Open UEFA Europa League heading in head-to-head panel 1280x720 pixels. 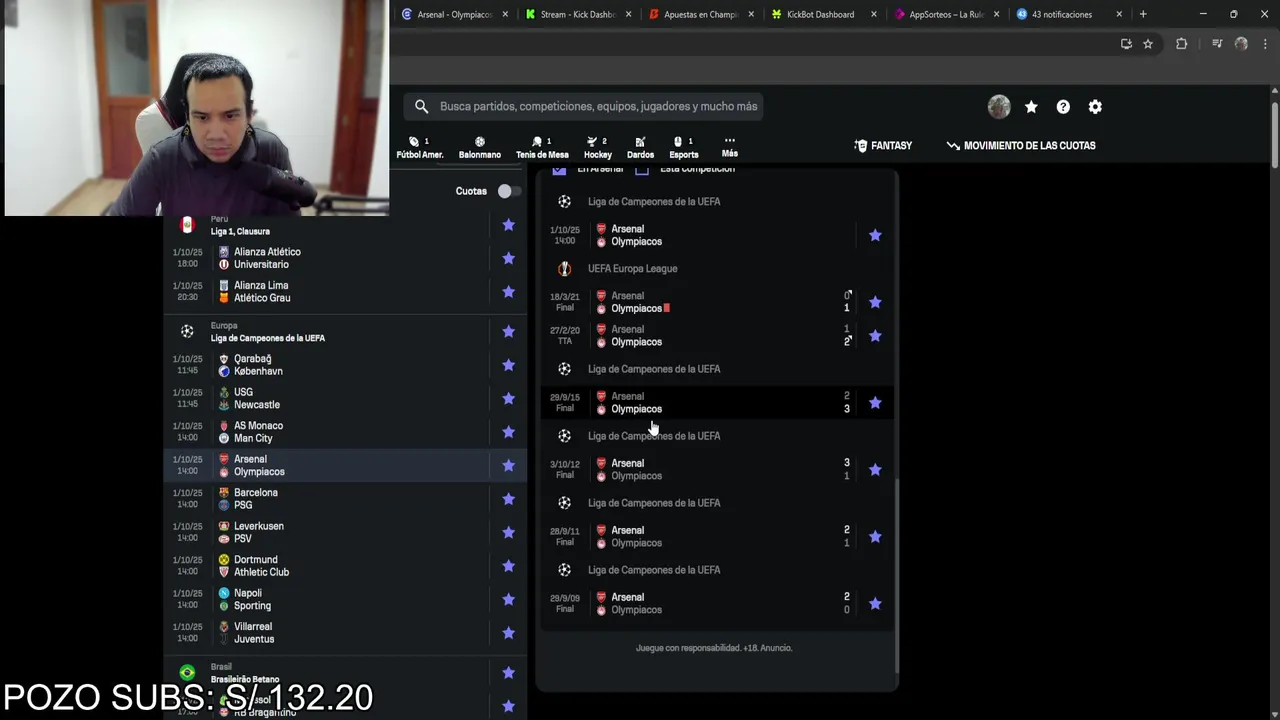(x=632, y=268)
